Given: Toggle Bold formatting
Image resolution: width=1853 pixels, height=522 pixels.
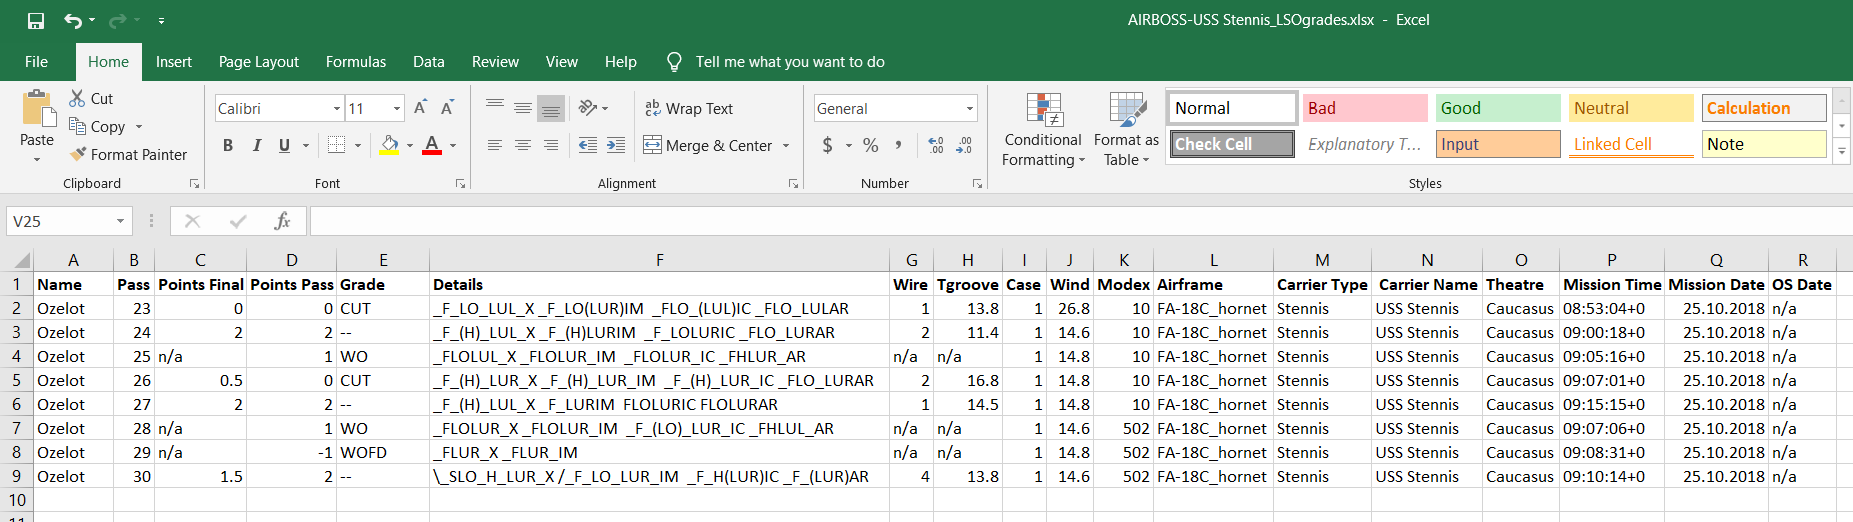Looking at the screenshot, I should coord(228,146).
